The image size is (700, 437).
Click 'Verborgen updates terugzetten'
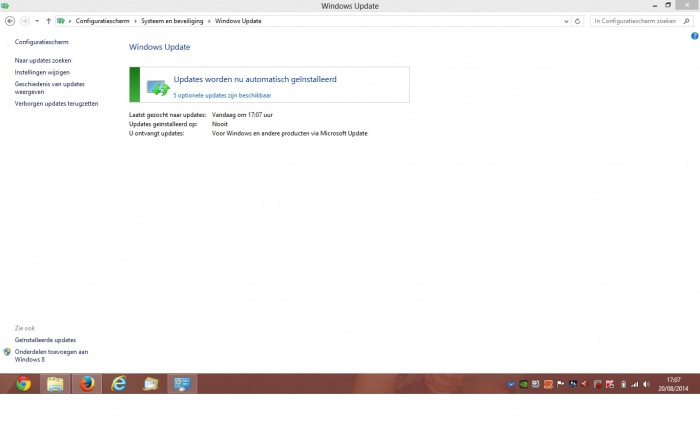tap(56, 104)
